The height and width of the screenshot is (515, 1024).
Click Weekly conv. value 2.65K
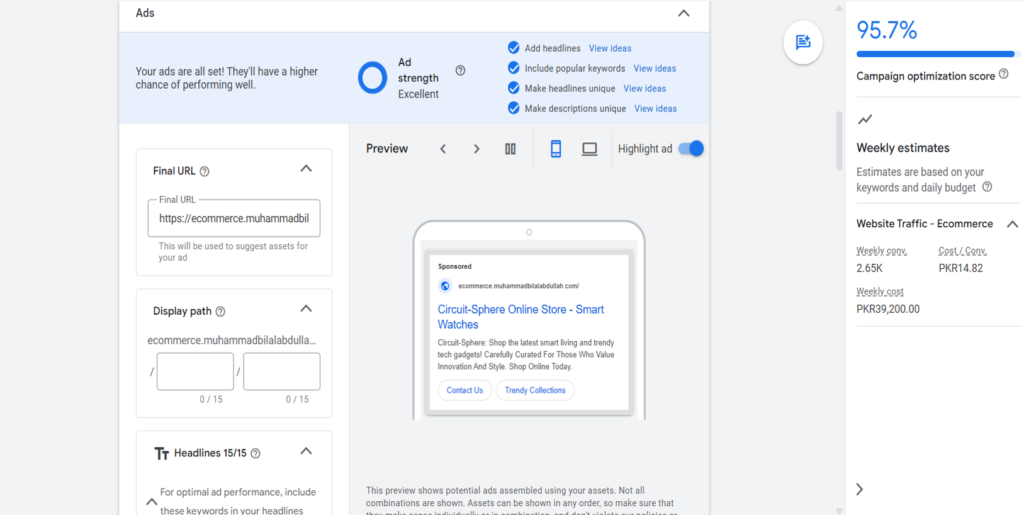pyautogui.click(x=869, y=268)
